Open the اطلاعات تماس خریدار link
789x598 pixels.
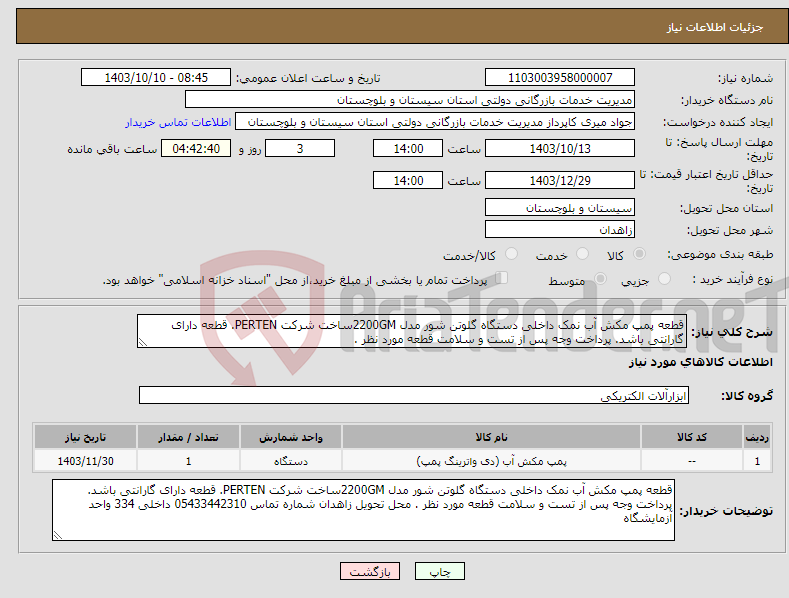[178, 122]
